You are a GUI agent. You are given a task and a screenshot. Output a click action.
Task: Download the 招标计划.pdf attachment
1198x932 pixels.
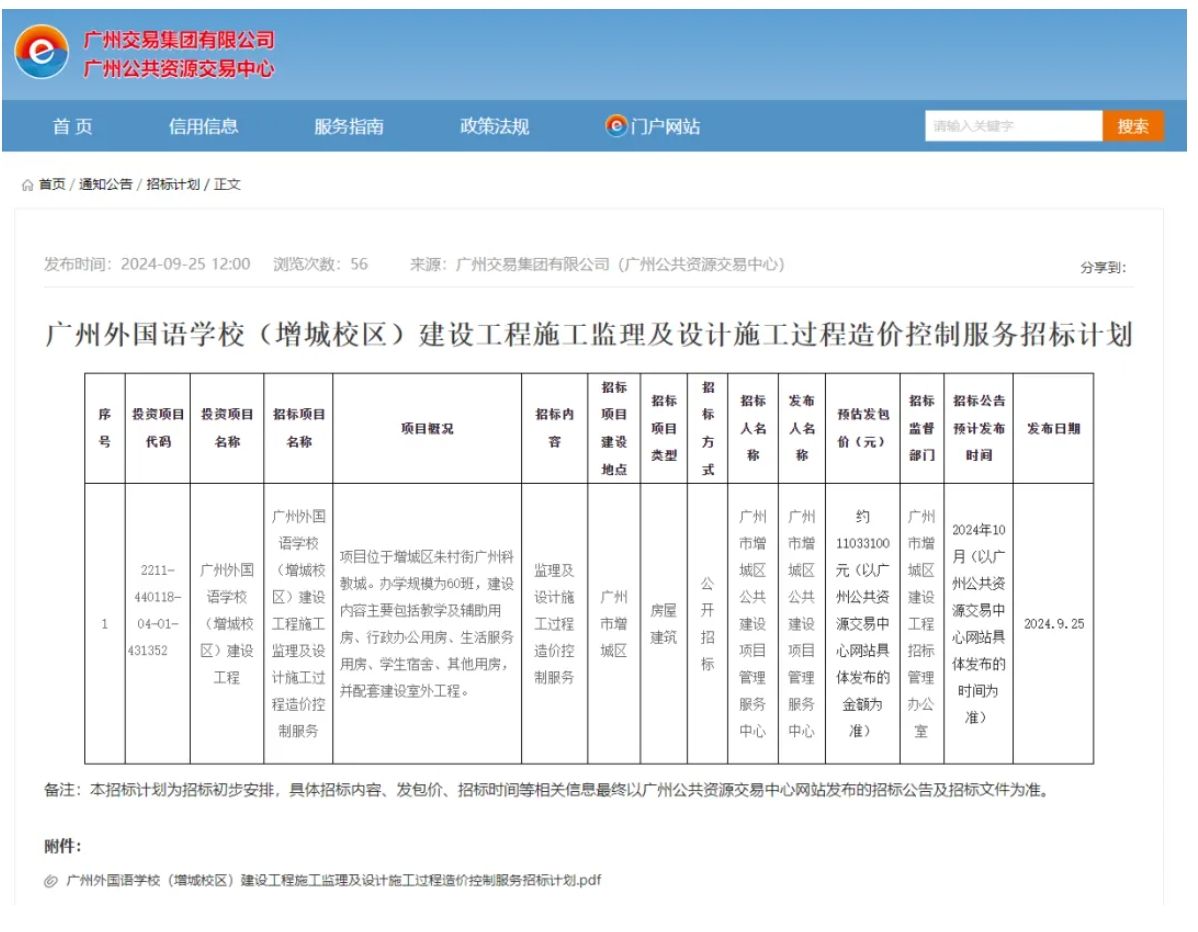(x=334, y=880)
